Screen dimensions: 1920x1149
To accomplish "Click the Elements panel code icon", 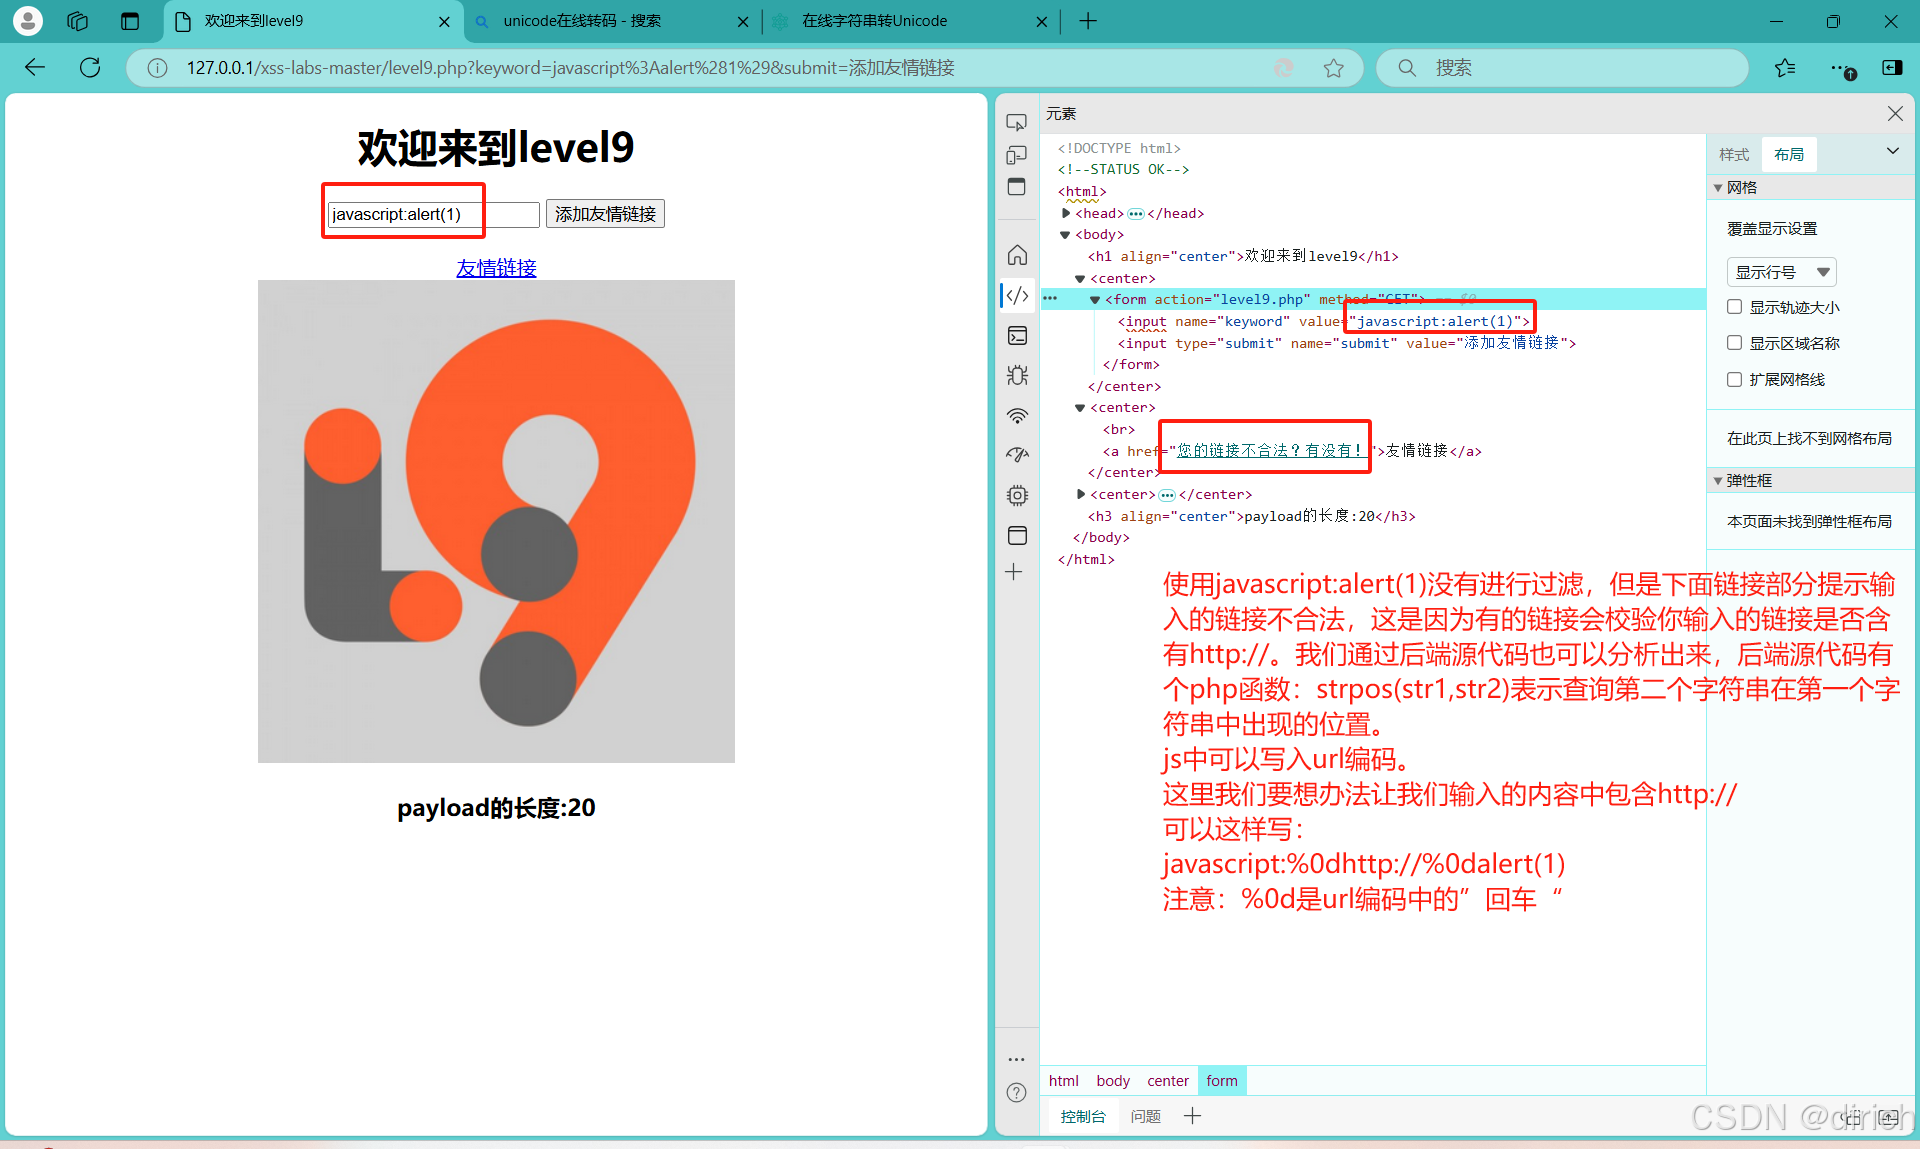I will click(x=1017, y=296).
